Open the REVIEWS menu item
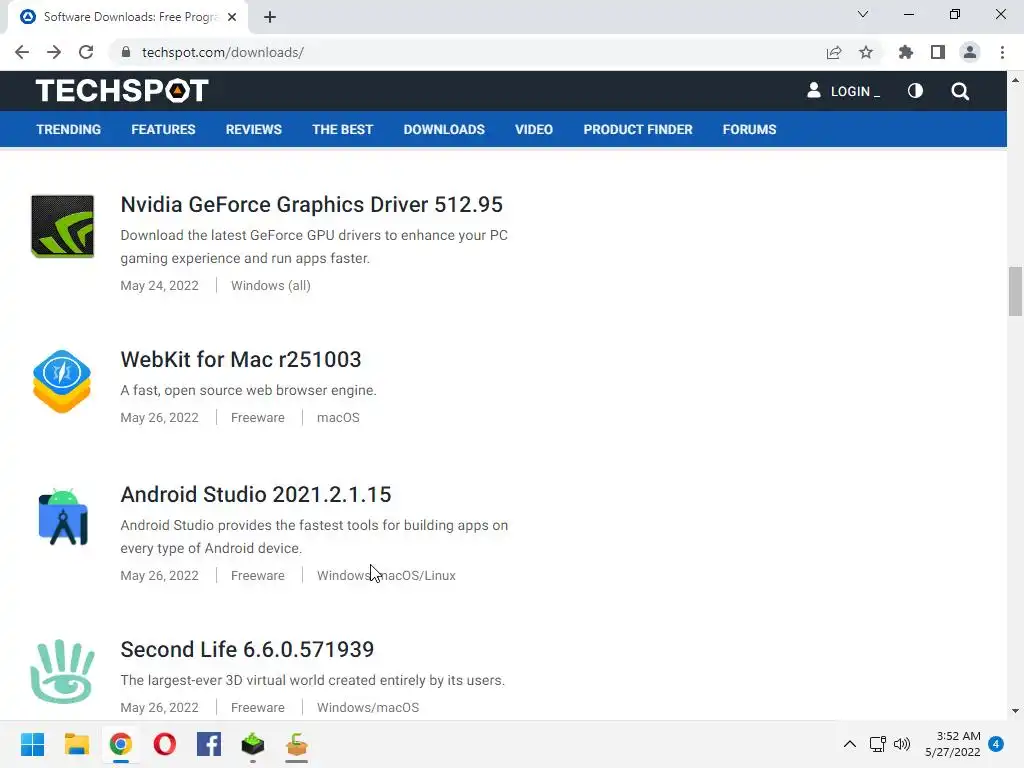Screen dimensions: 1024x768 253,129
